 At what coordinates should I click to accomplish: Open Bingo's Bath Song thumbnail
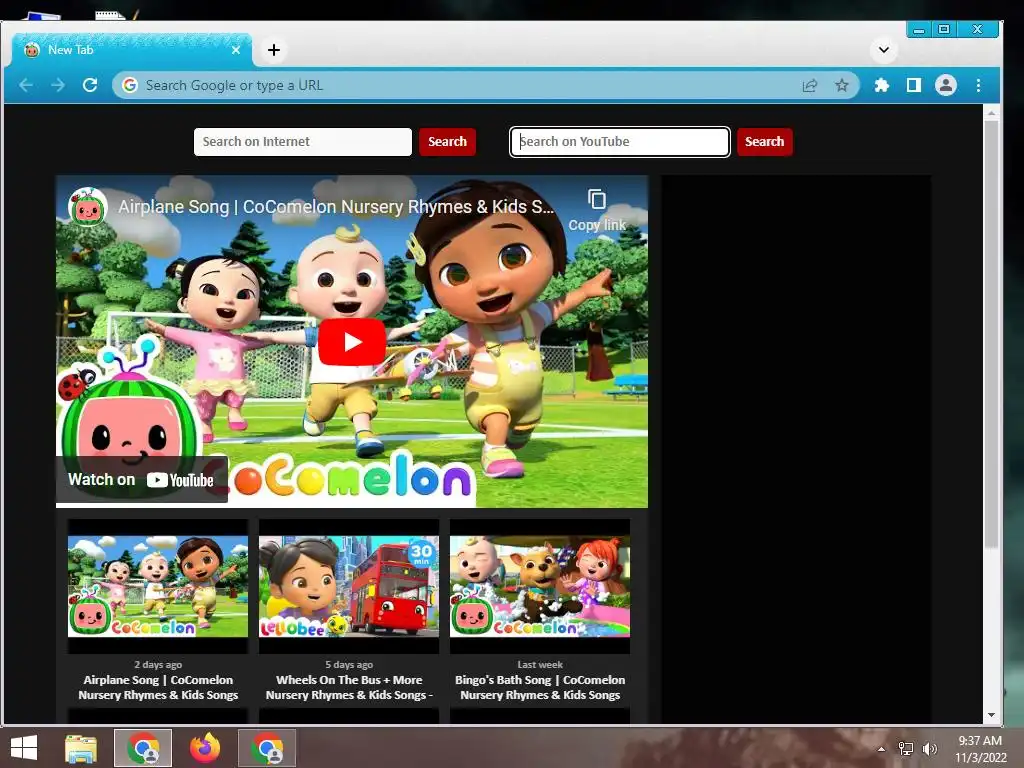(540, 586)
